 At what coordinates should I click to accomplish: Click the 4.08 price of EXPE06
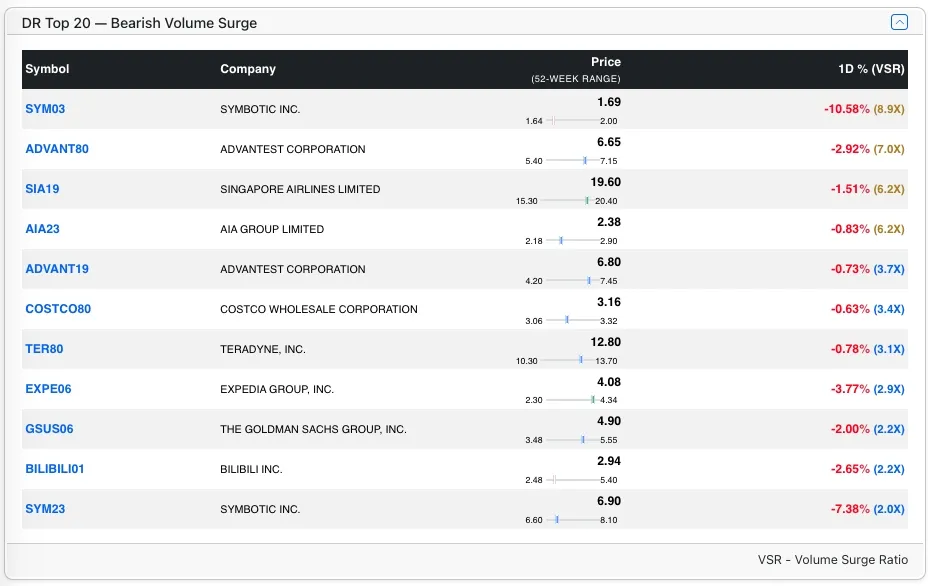609,382
